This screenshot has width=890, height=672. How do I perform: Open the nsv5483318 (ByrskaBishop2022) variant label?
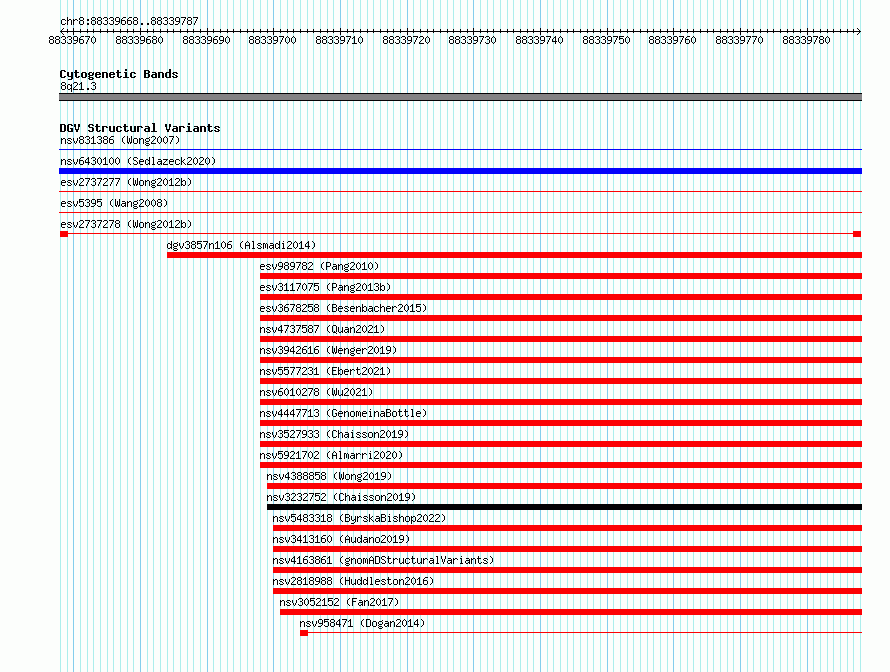click(x=359, y=518)
